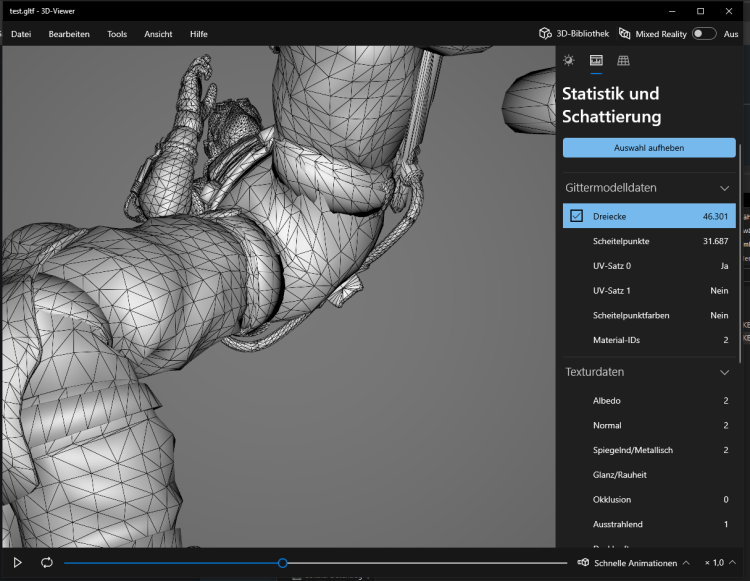This screenshot has width=750, height=581.
Task: Collapse the Gittermodelldaten section
Action: point(725,187)
